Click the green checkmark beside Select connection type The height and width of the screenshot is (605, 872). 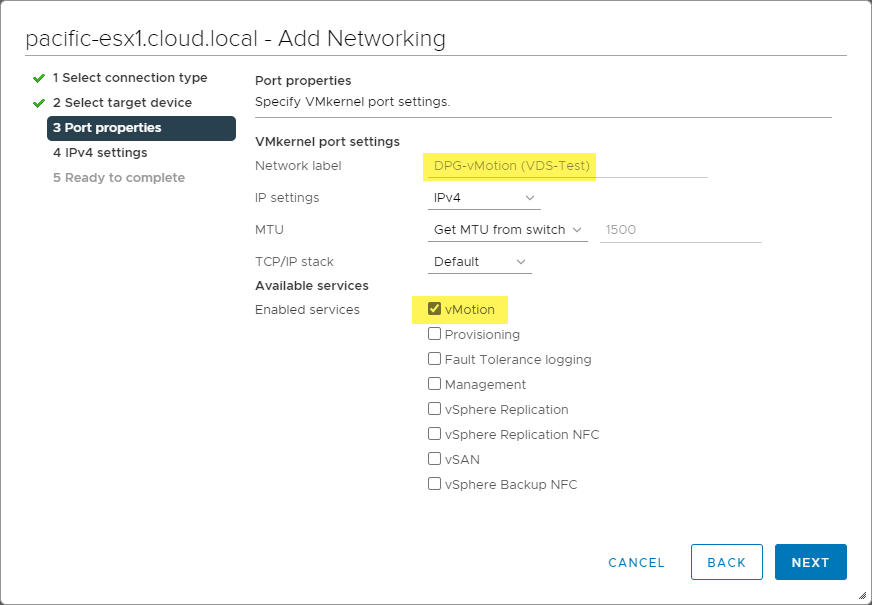point(38,78)
